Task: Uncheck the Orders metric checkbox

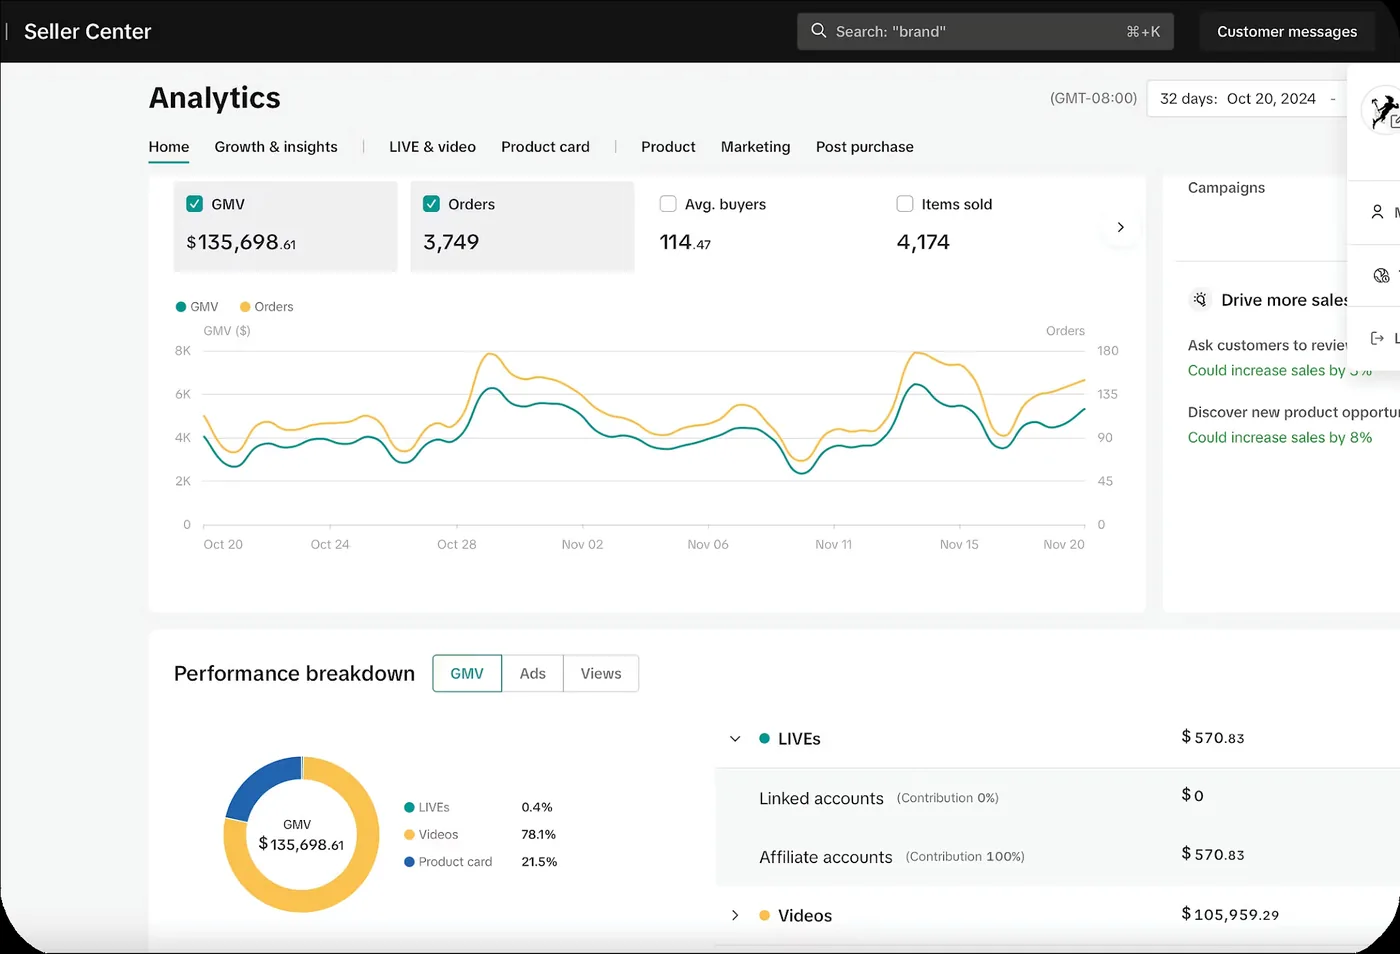Action: click(432, 204)
